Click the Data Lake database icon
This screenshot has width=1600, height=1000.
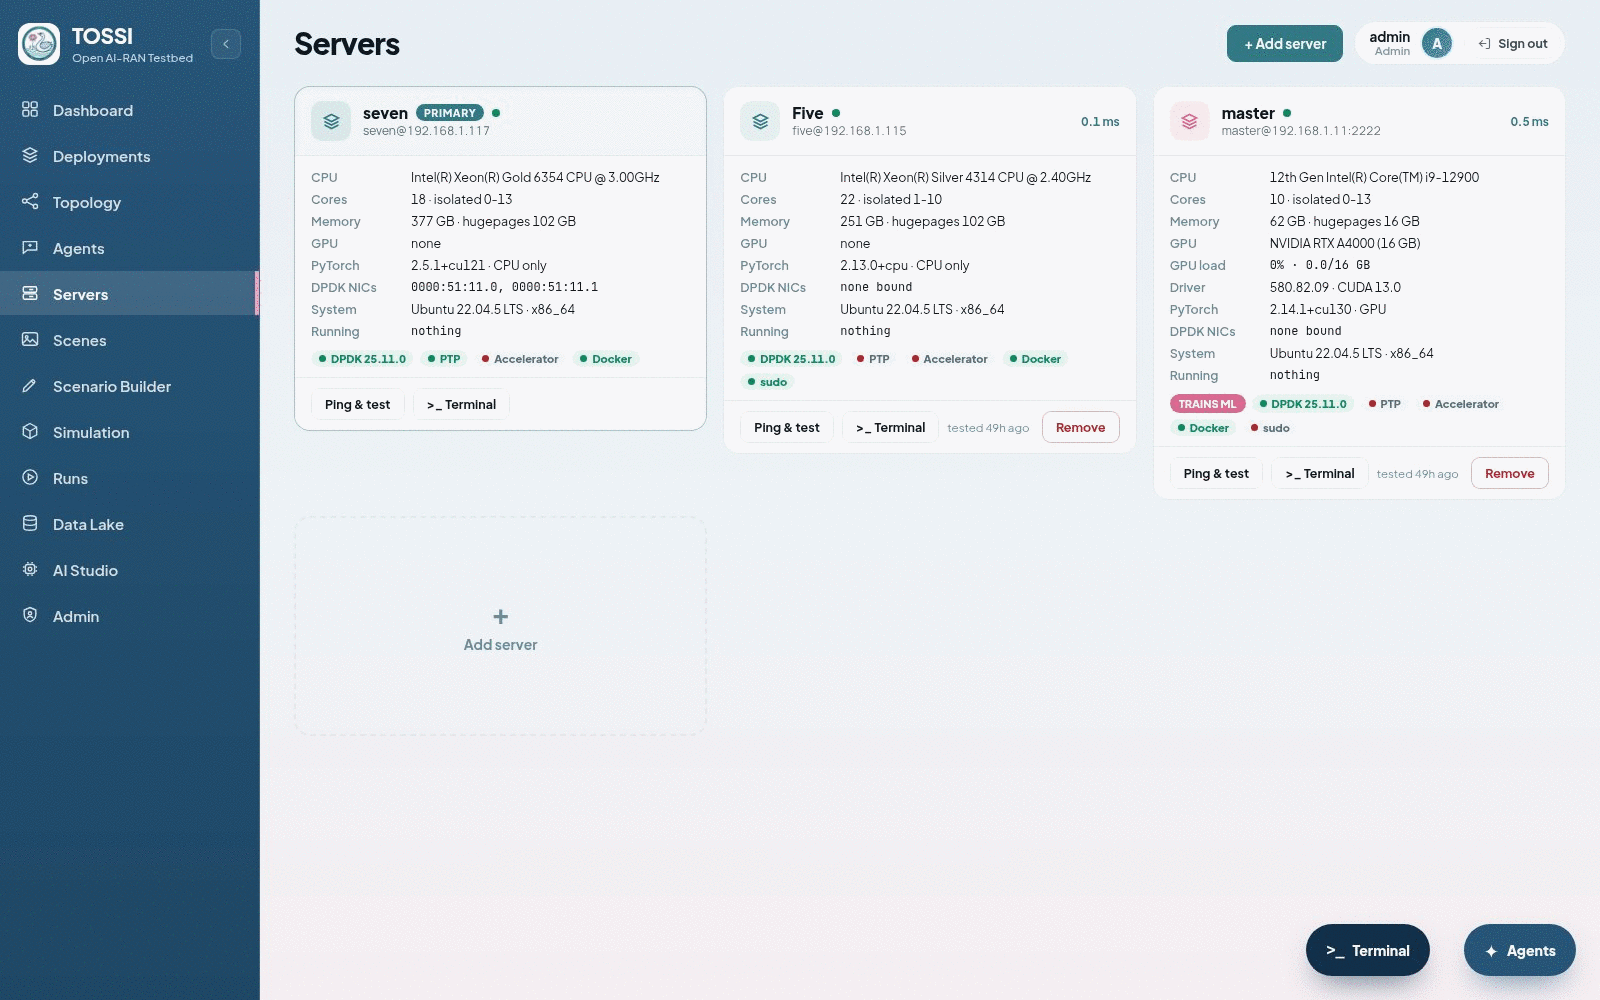30,523
